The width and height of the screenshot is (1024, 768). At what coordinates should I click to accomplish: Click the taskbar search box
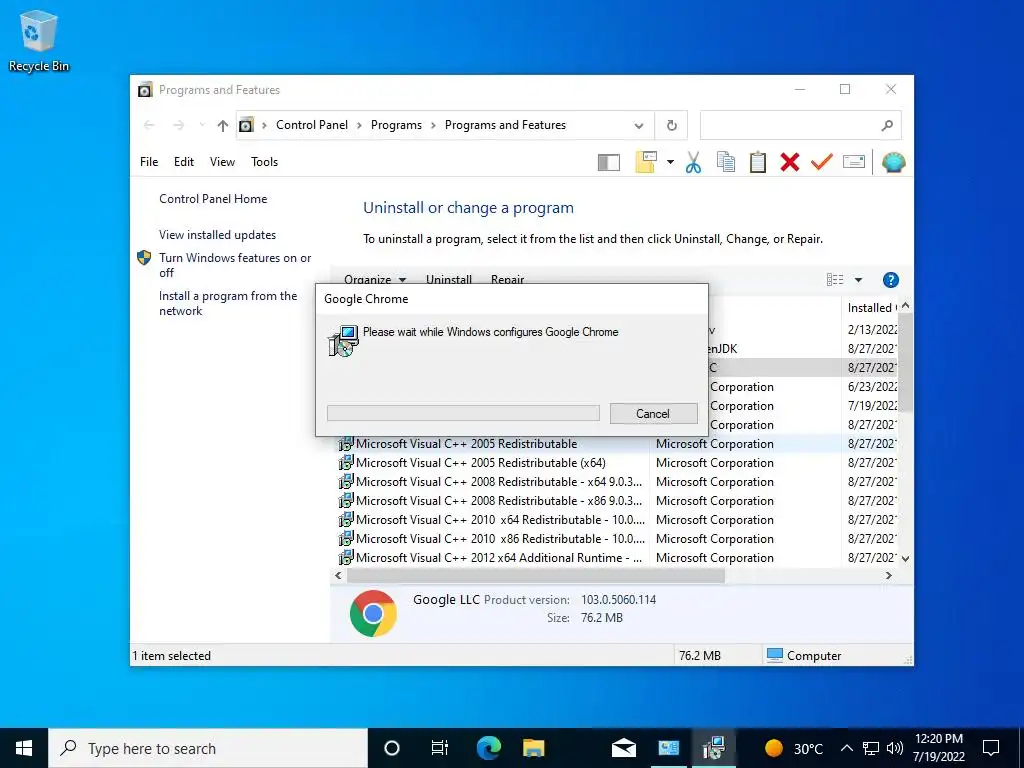pyautogui.click(x=208, y=748)
